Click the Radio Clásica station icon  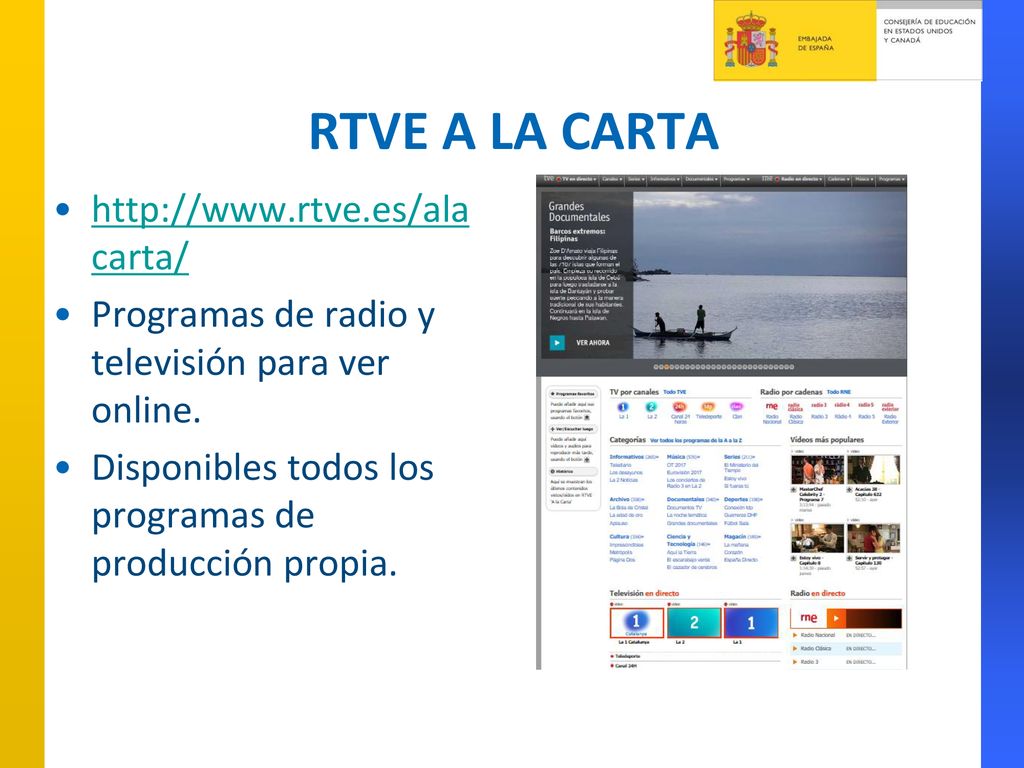[795, 407]
